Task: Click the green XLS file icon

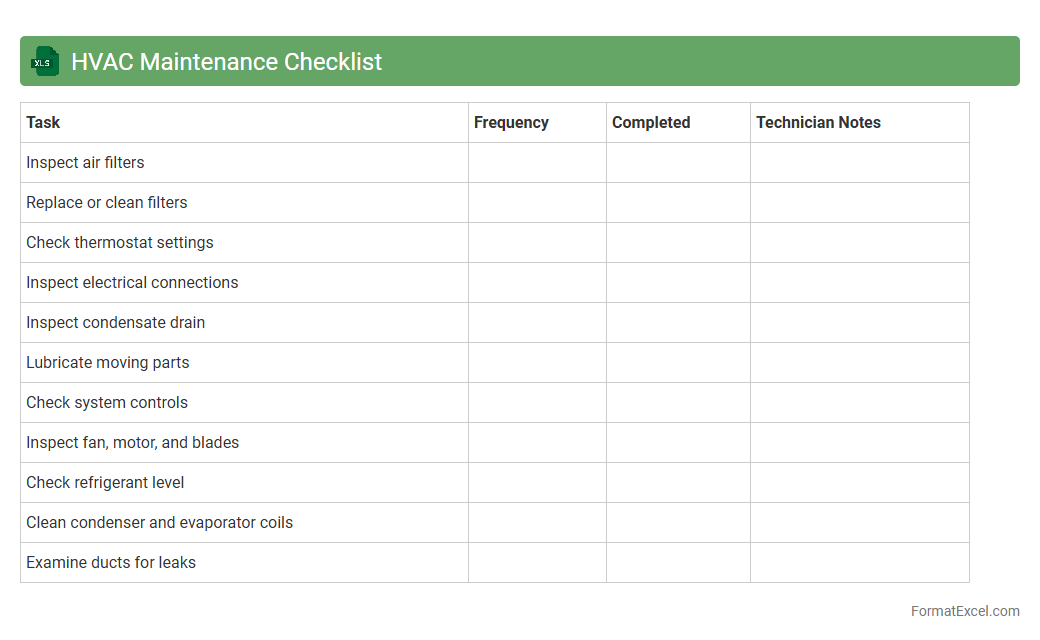Action: point(45,61)
